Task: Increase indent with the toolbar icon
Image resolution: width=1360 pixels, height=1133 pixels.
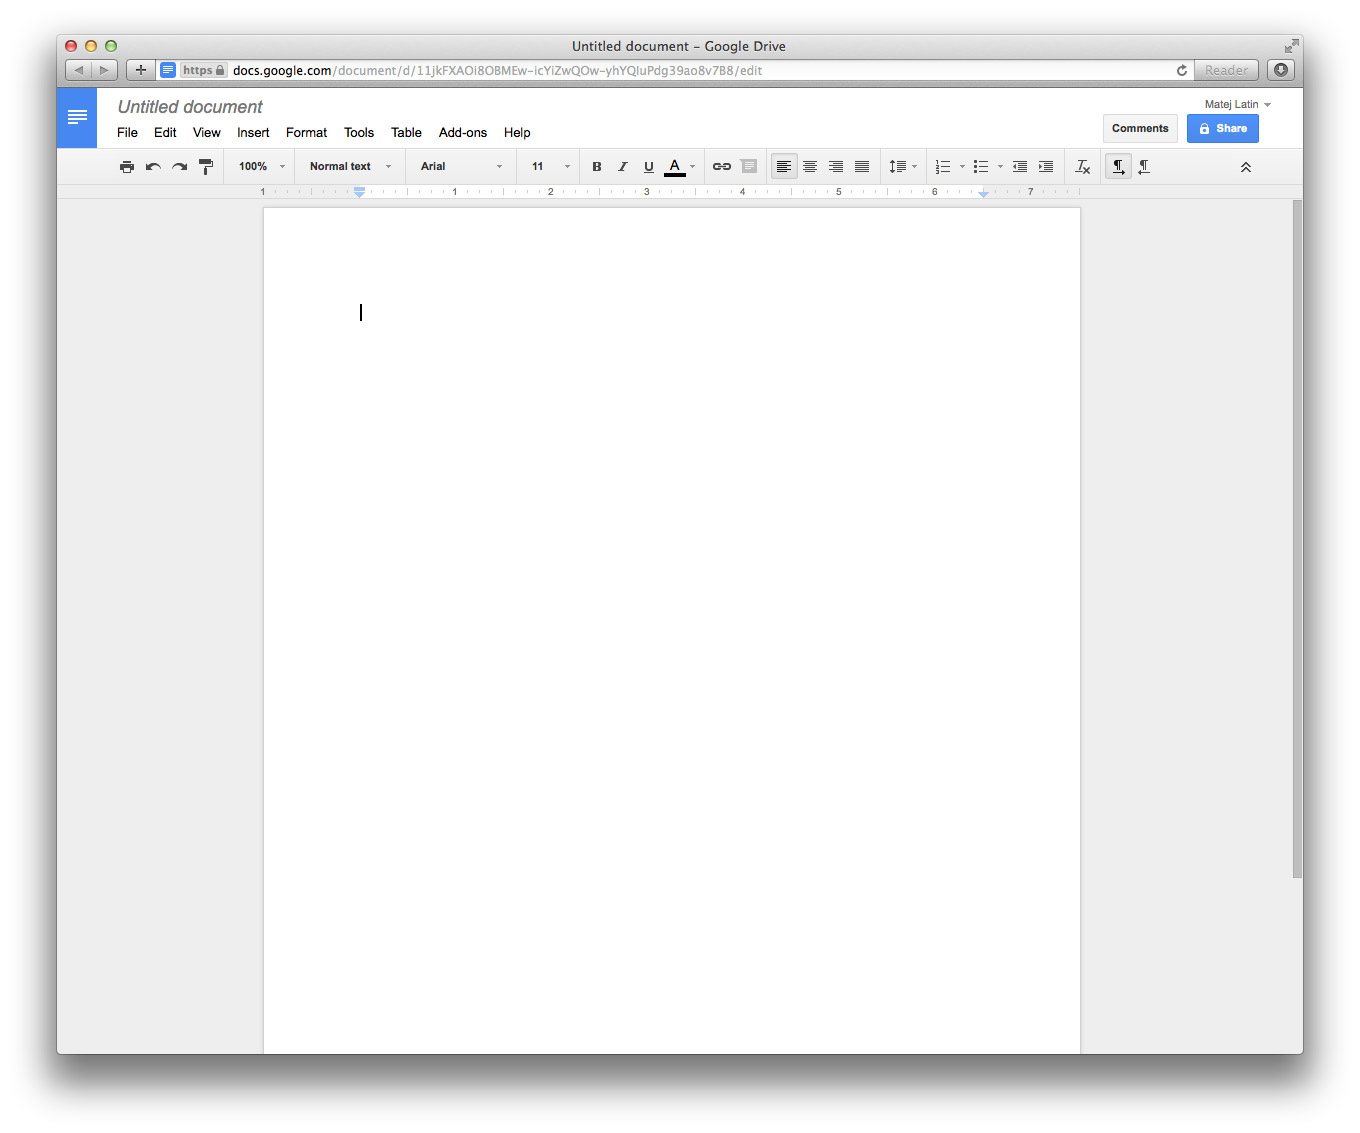Action: (x=1046, y=167)
